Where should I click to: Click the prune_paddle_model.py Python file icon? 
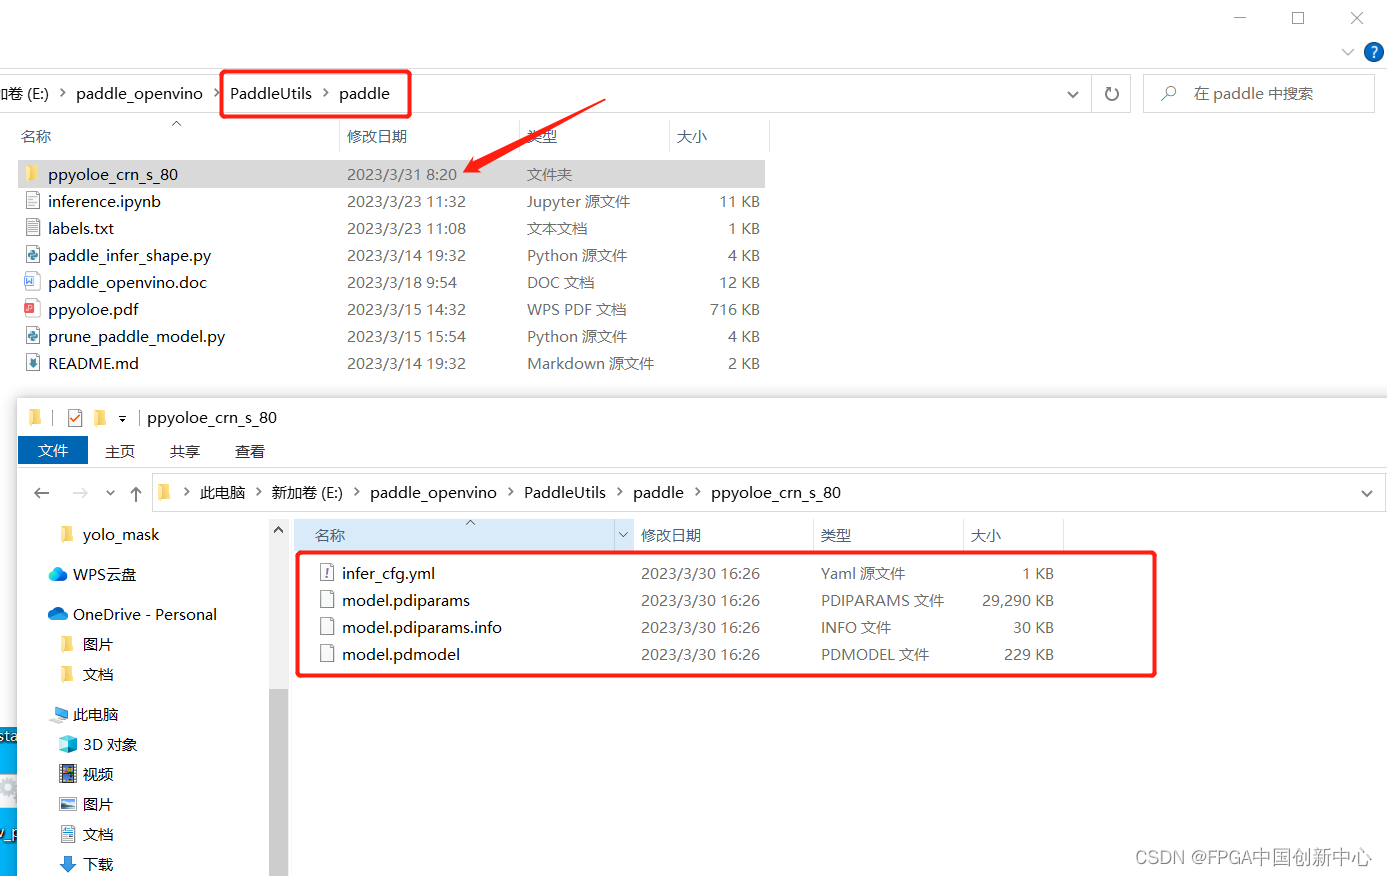coord(32,336)
